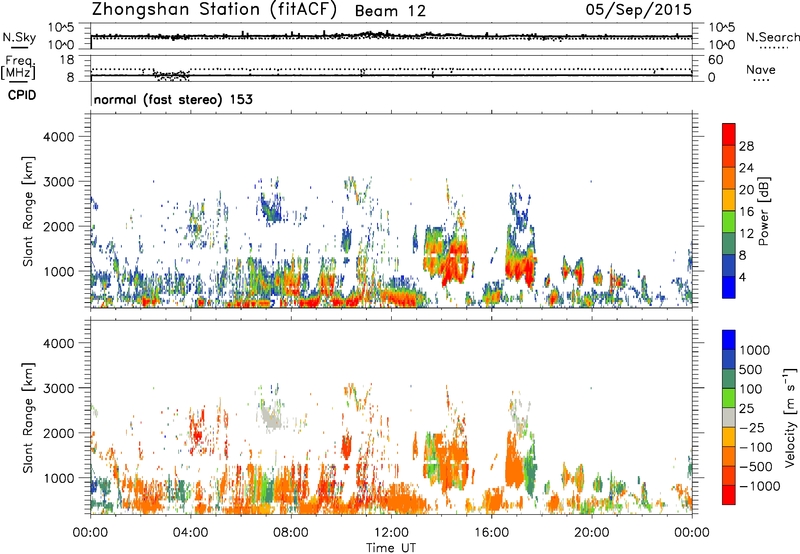Click the "16:00" time tick label
This screenshot has width=800, height=554.
491,533
